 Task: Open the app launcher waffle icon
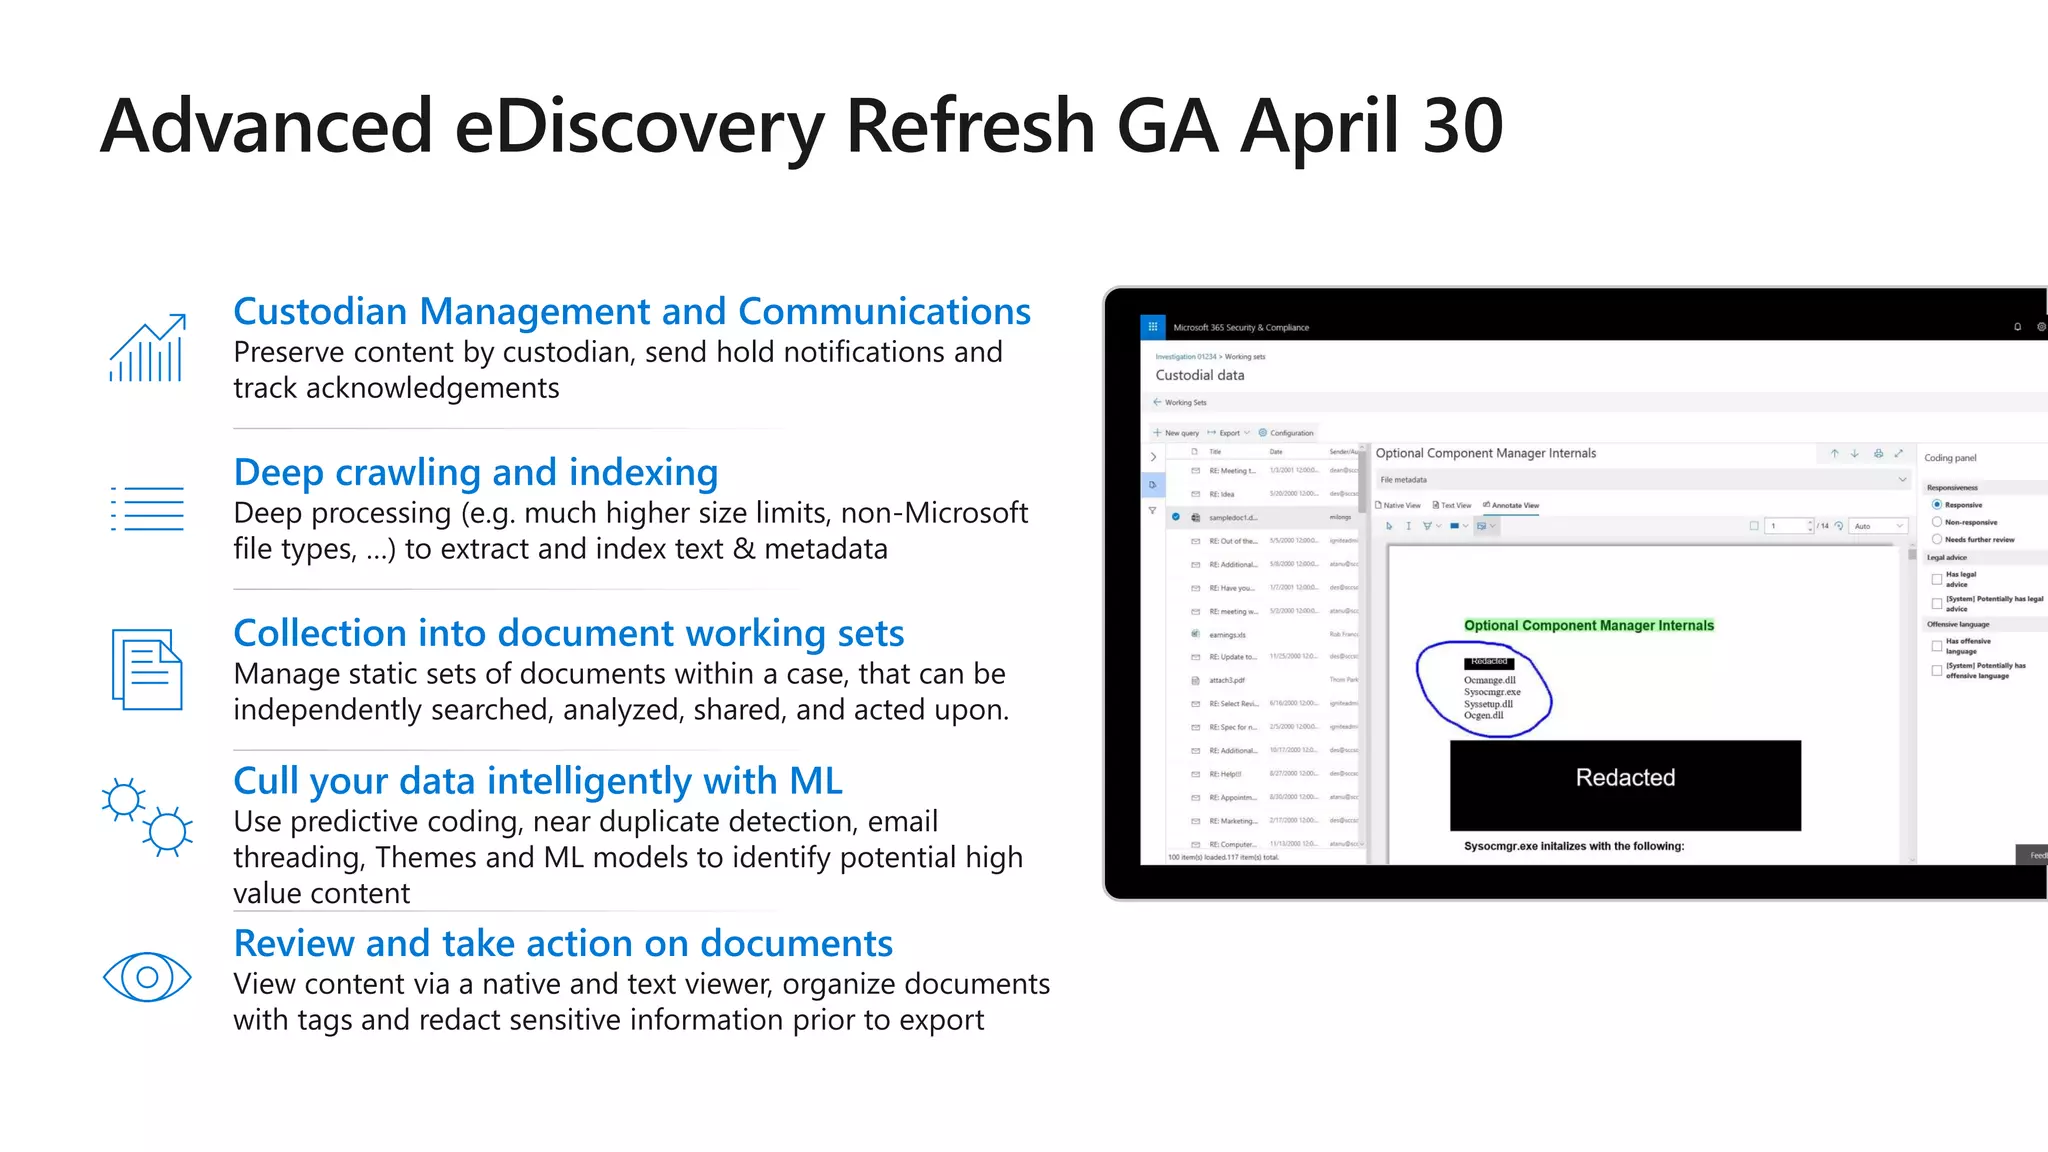coord(1152,327)
